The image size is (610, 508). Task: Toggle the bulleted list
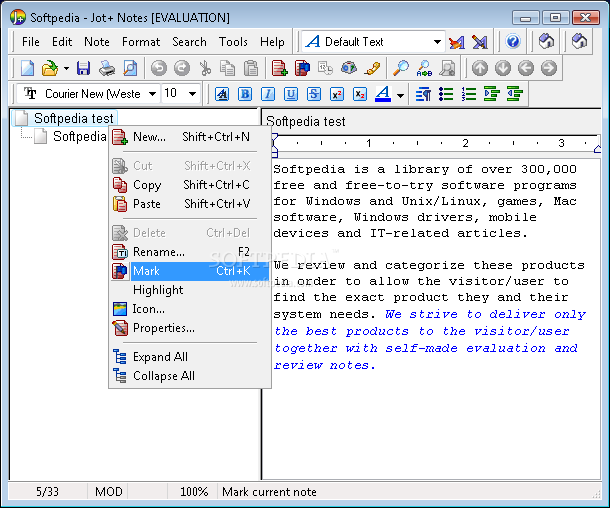[x=446, y=94]
